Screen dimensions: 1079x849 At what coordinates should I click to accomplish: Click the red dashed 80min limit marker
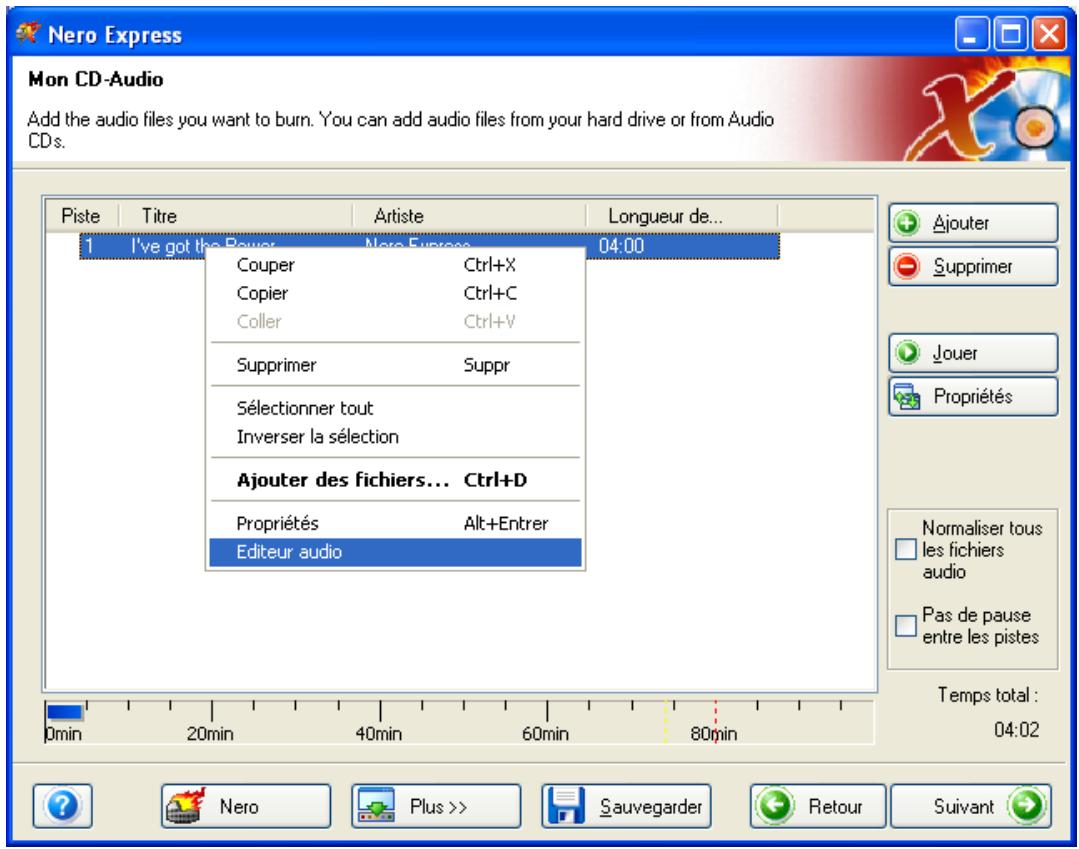[x=716, y=722]
